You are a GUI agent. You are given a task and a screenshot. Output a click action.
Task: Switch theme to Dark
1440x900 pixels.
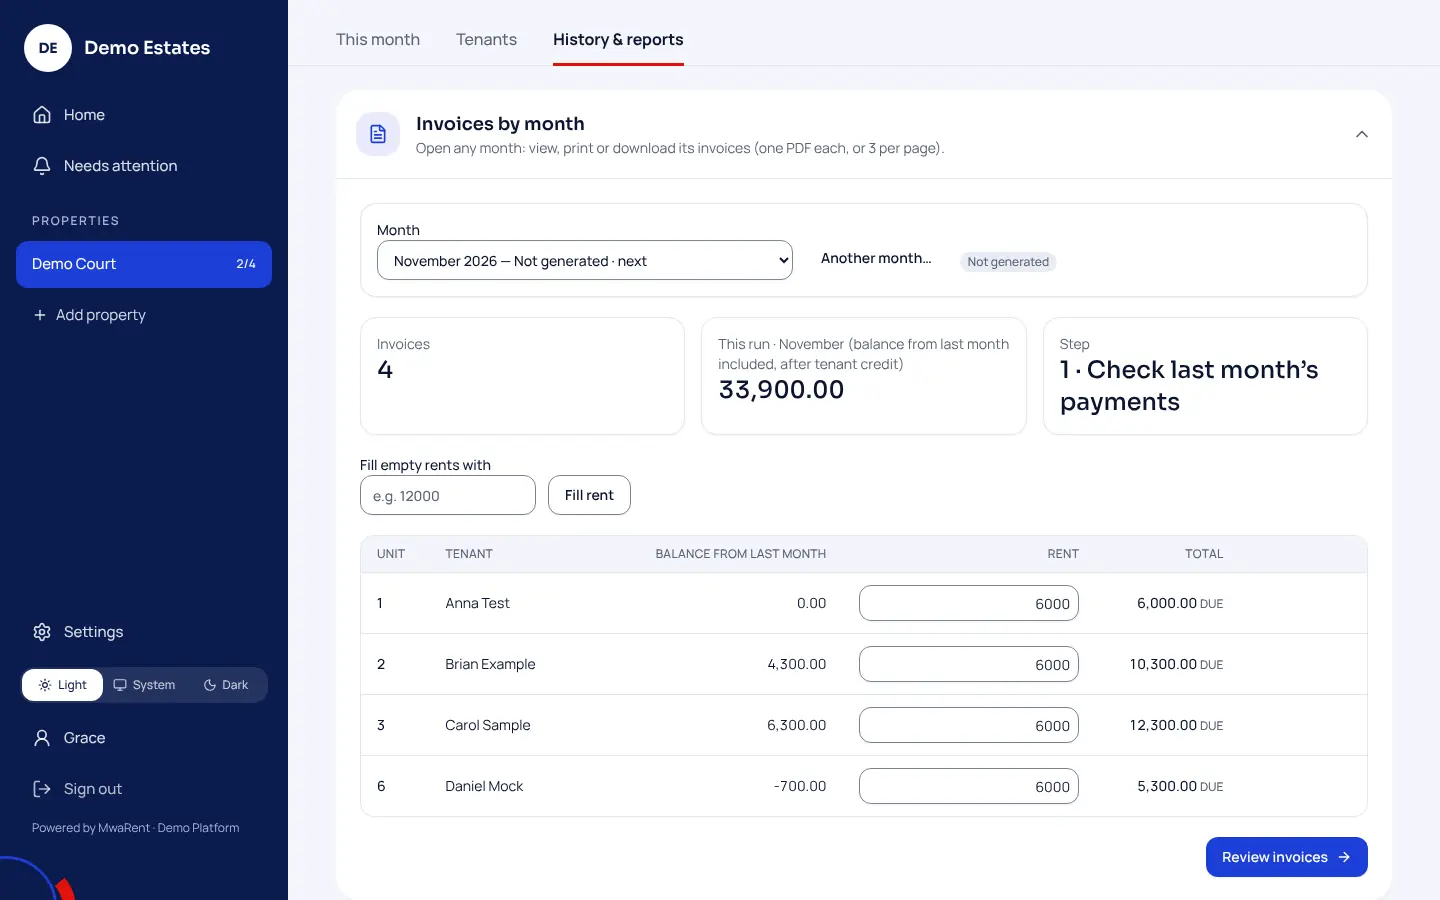point(226,685)
